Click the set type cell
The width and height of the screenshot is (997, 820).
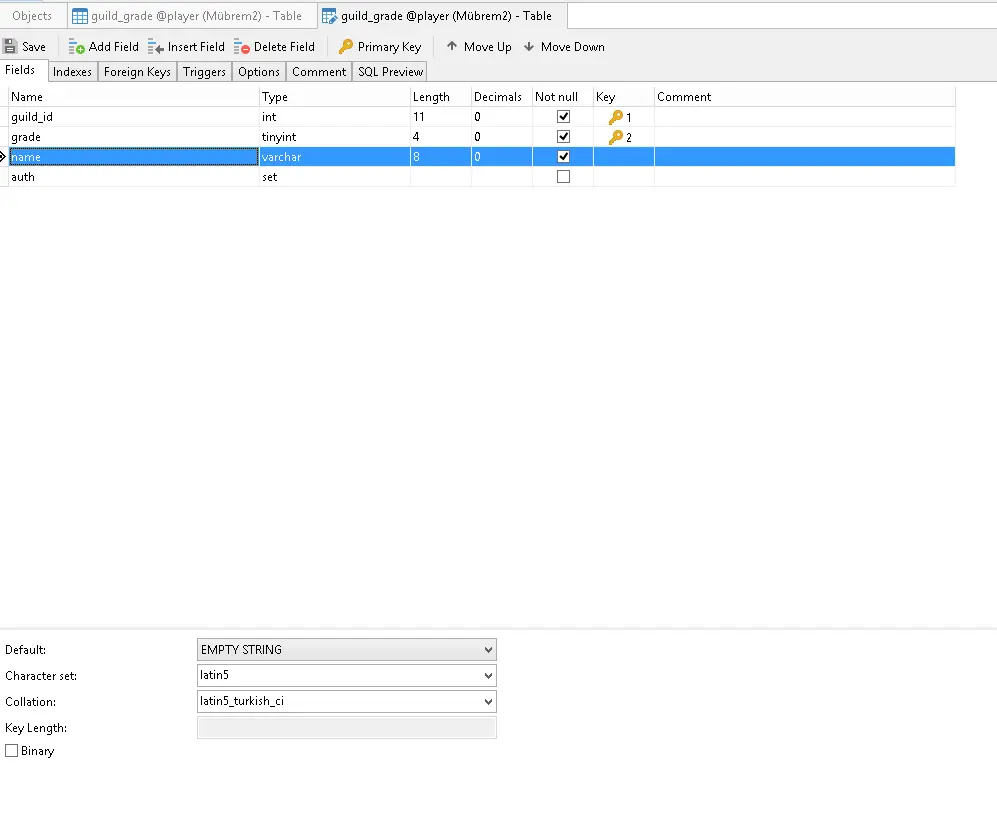click(334, 177)
